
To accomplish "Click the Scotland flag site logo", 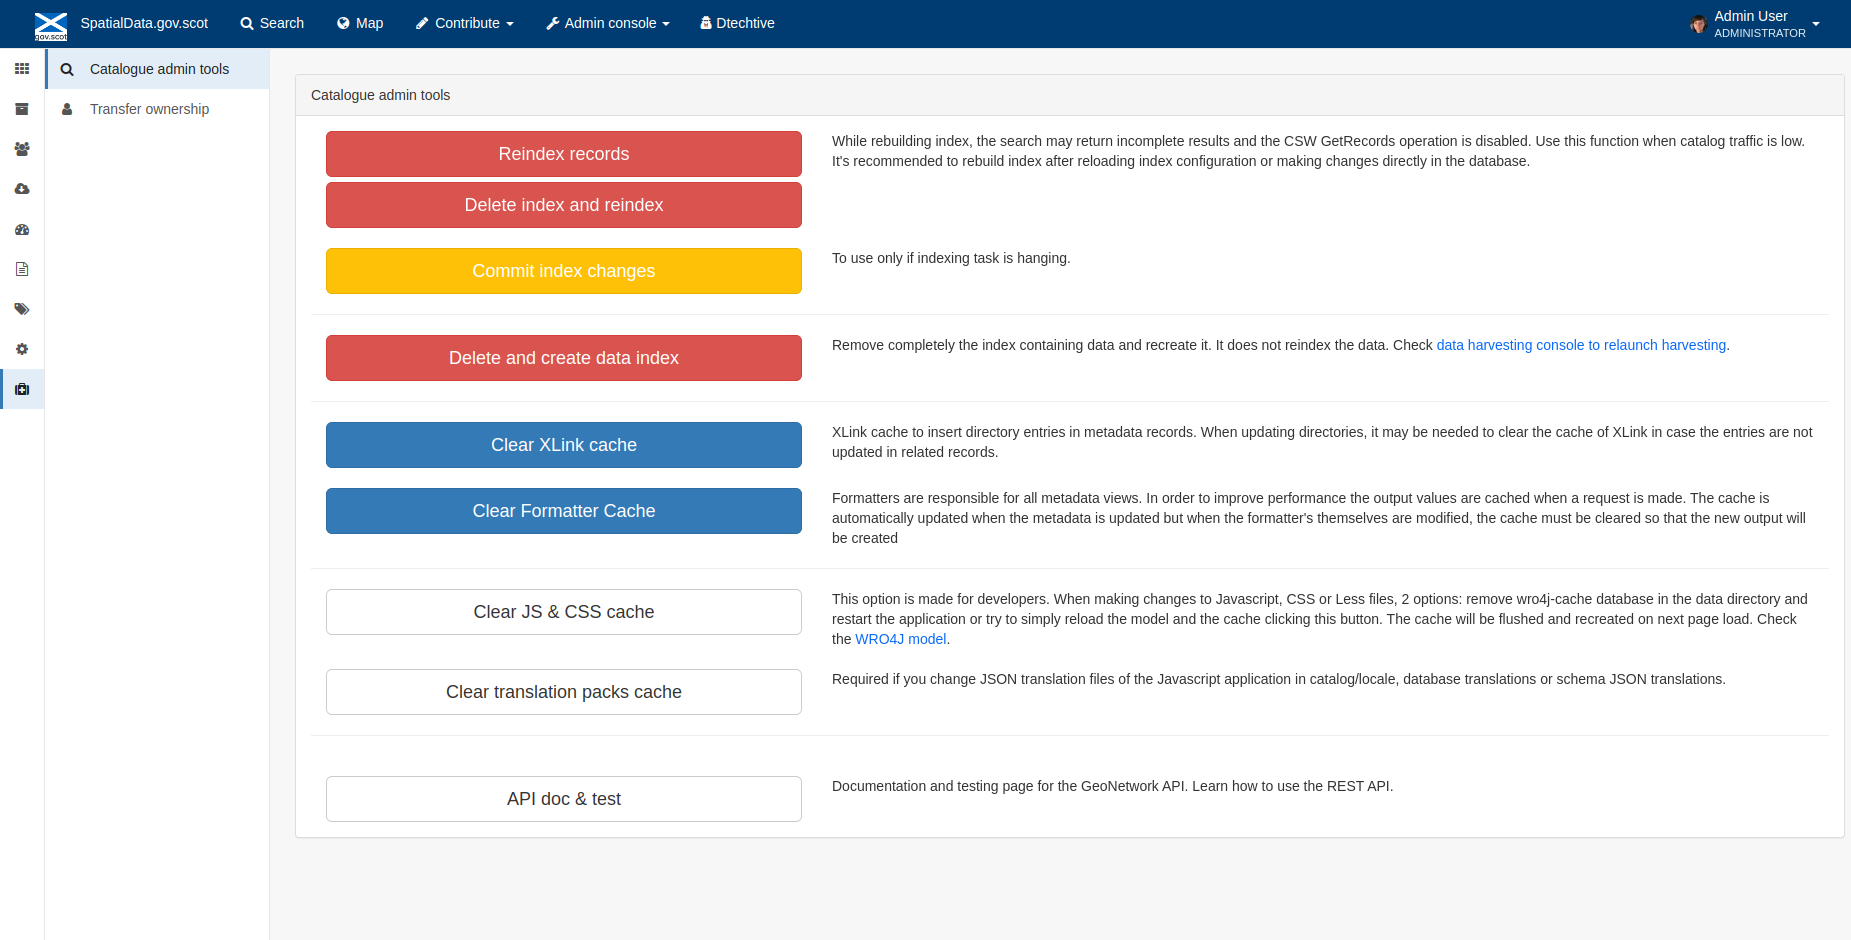I will (51, 26).
